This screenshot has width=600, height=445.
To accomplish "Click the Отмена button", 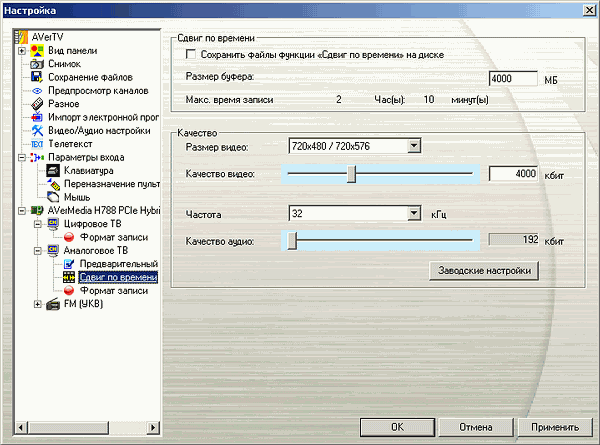I will click(476, 427).
